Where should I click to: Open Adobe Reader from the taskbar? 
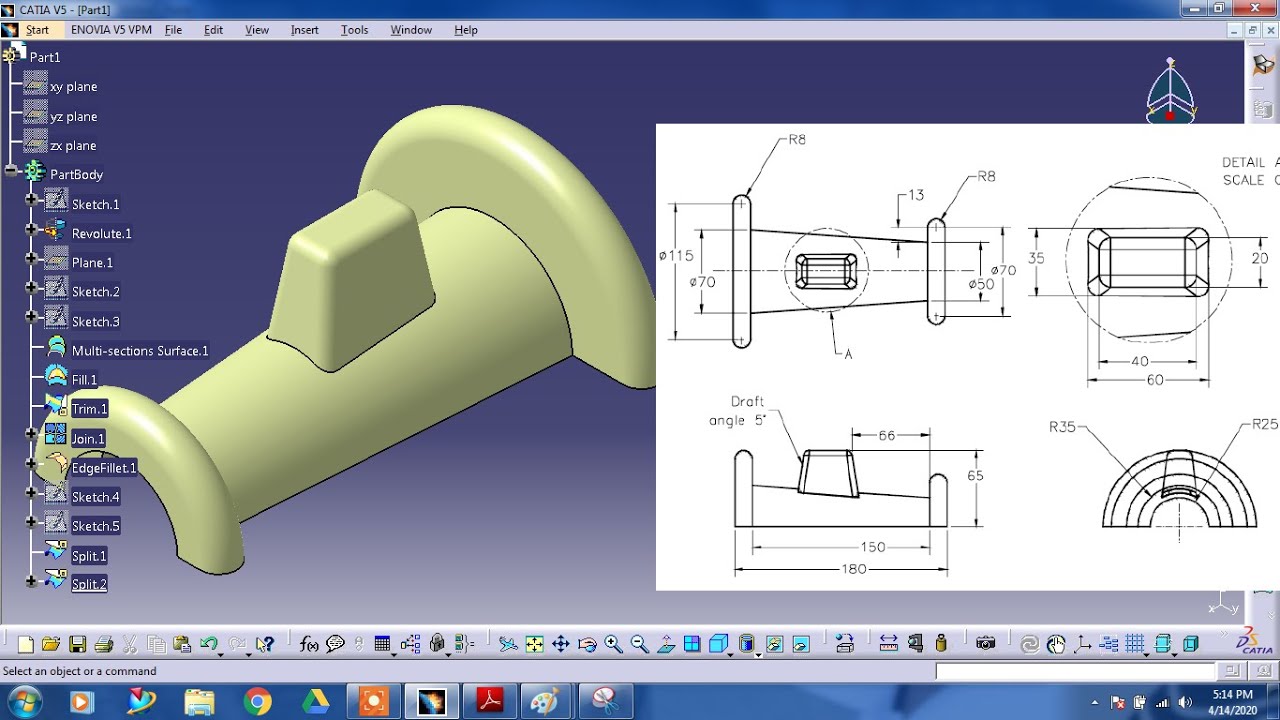490,702
